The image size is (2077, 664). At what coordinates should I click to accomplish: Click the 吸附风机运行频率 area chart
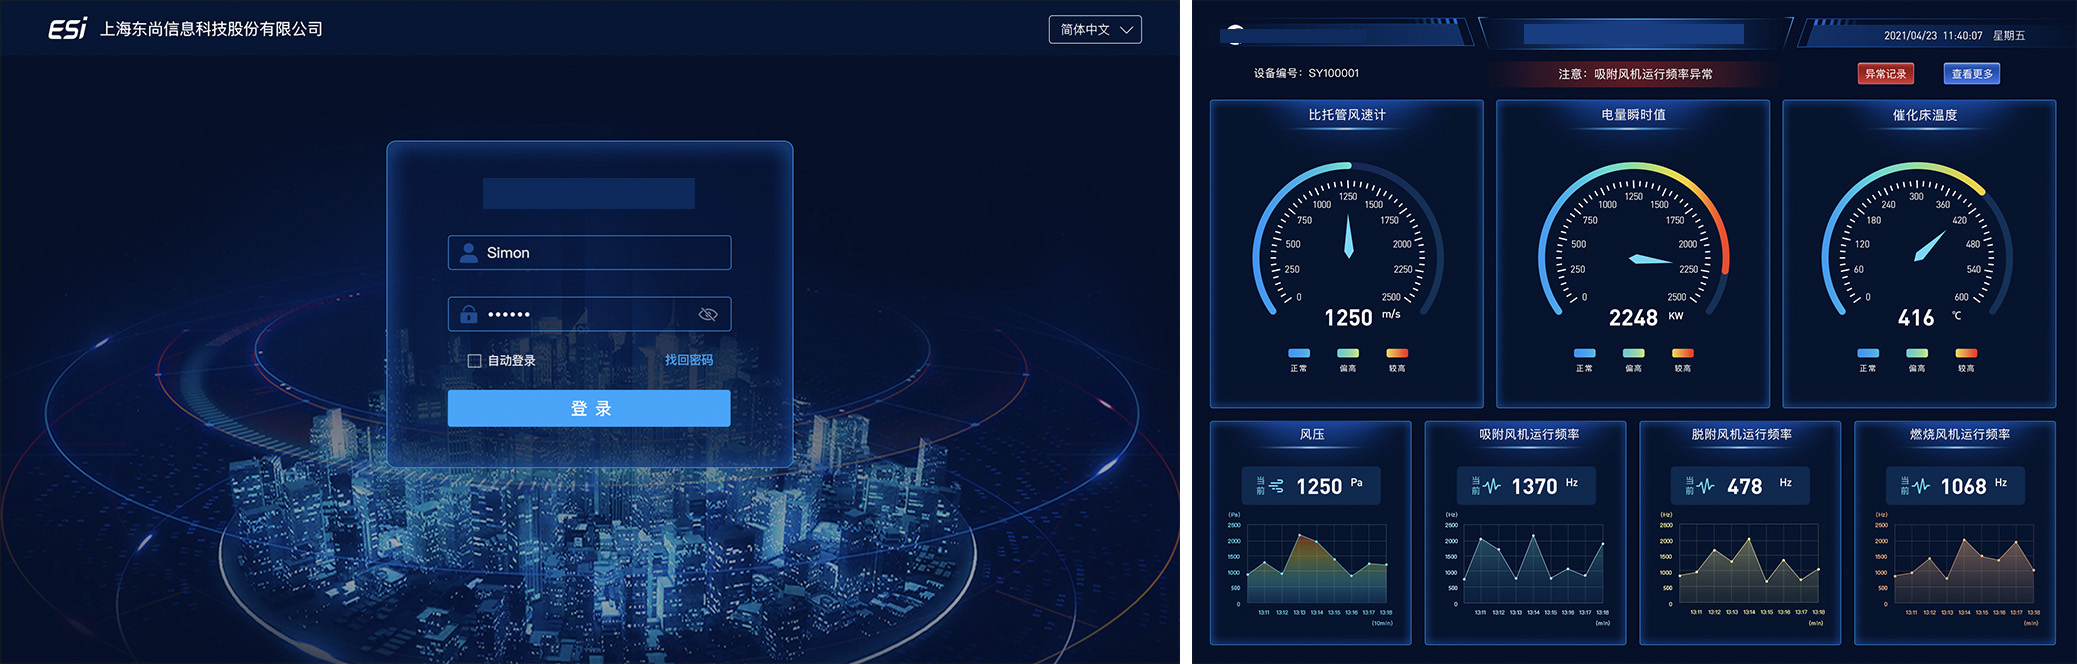pyautogui.click(x=1533, y=565)
